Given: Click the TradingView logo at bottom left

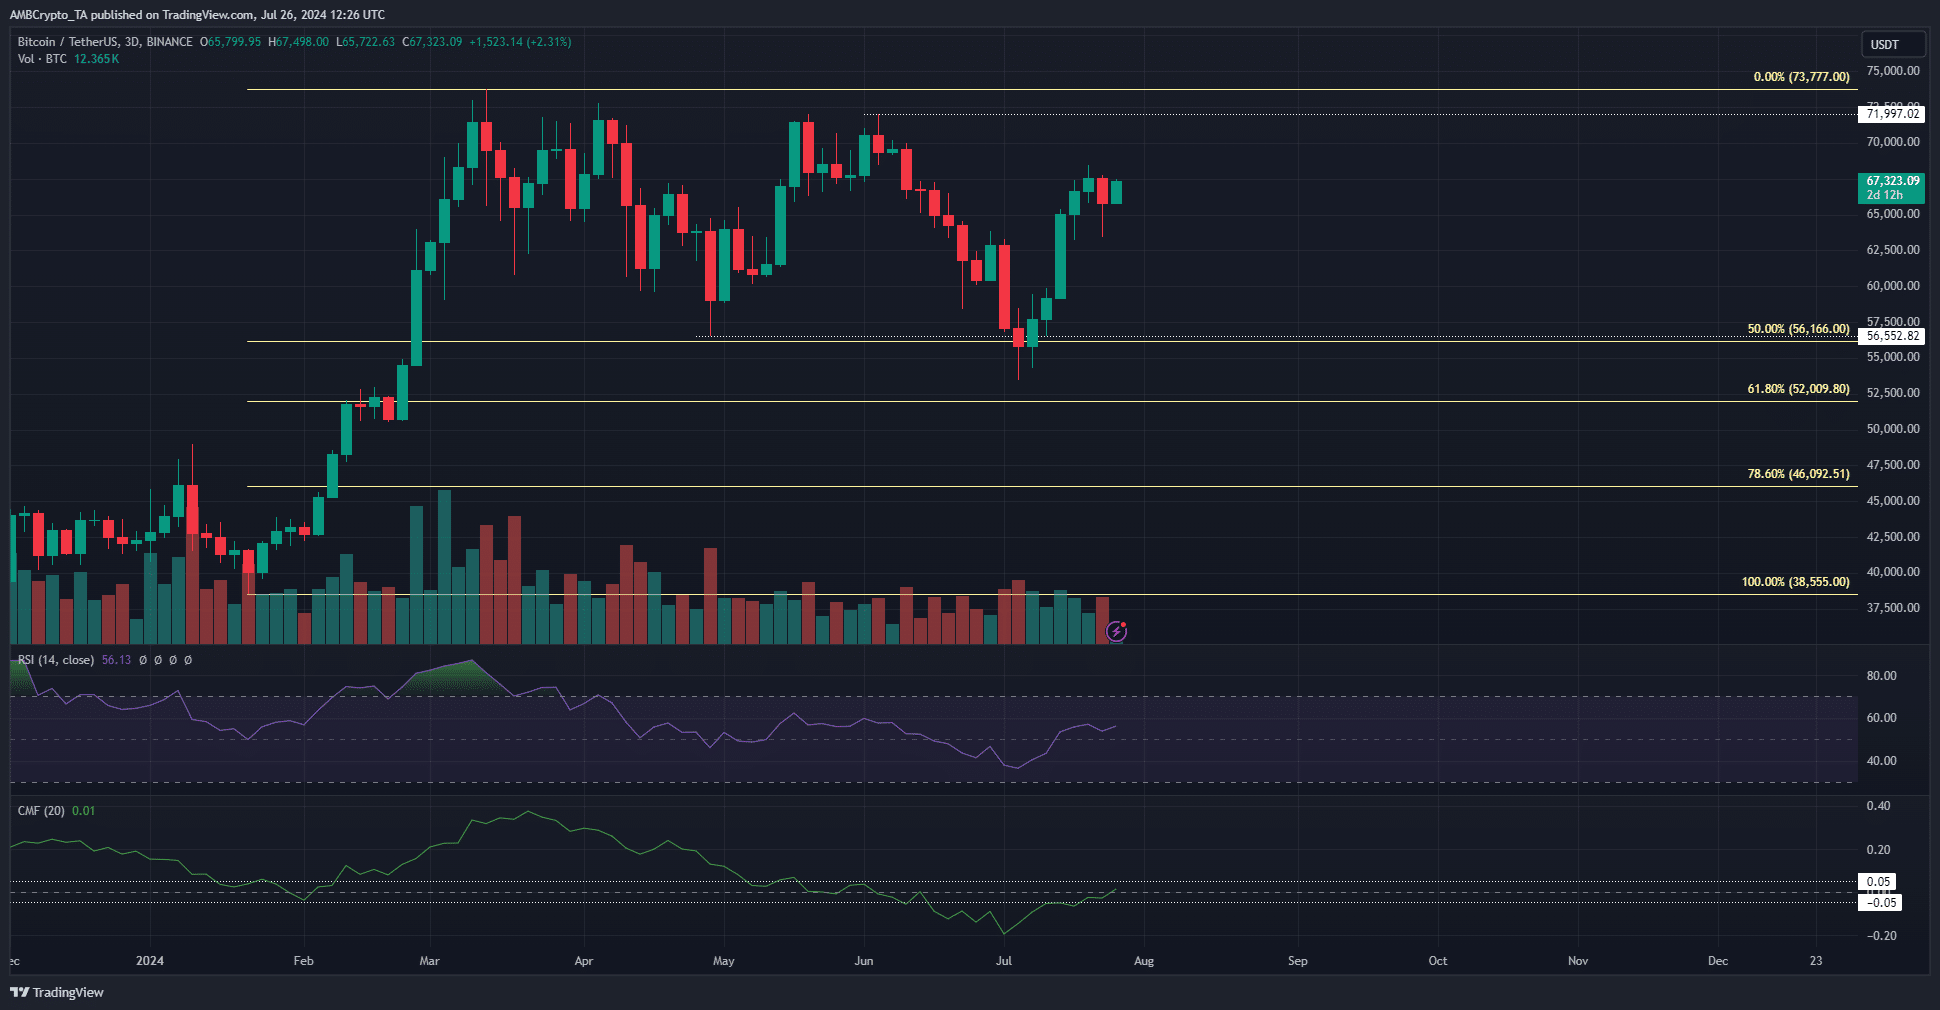Looking at the screenshot, I should 57,992.
